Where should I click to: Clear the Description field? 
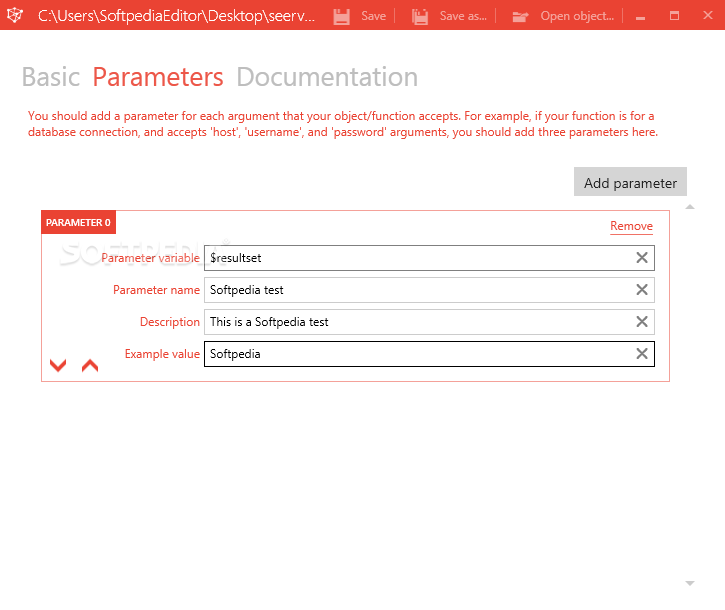[642, 321]
